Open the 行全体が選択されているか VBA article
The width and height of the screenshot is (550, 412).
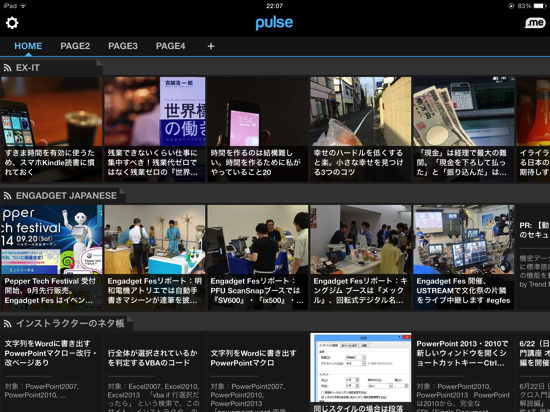pos(155,372)
